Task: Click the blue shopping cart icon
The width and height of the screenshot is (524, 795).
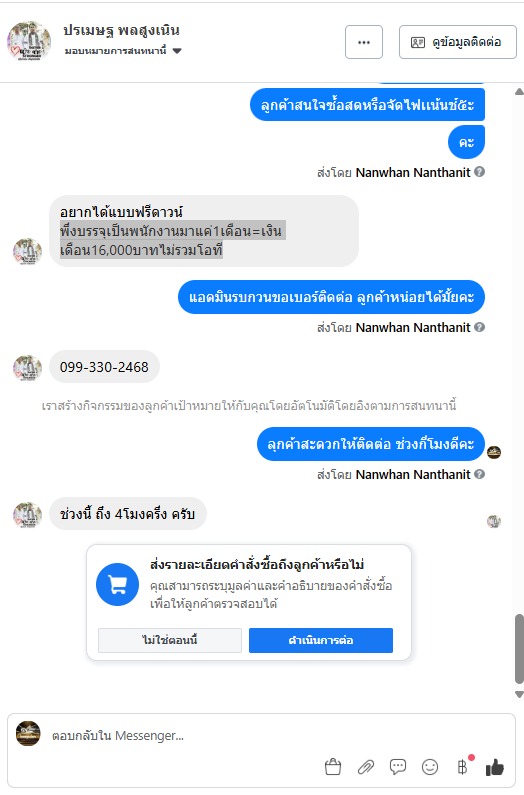Action: pyautogui.click(x=118, y=585)
